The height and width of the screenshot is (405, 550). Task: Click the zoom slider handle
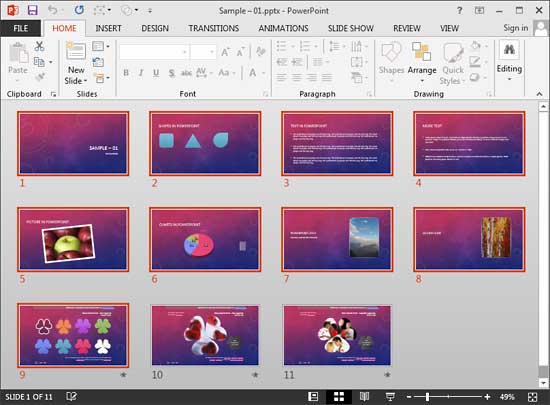[427, 397]
